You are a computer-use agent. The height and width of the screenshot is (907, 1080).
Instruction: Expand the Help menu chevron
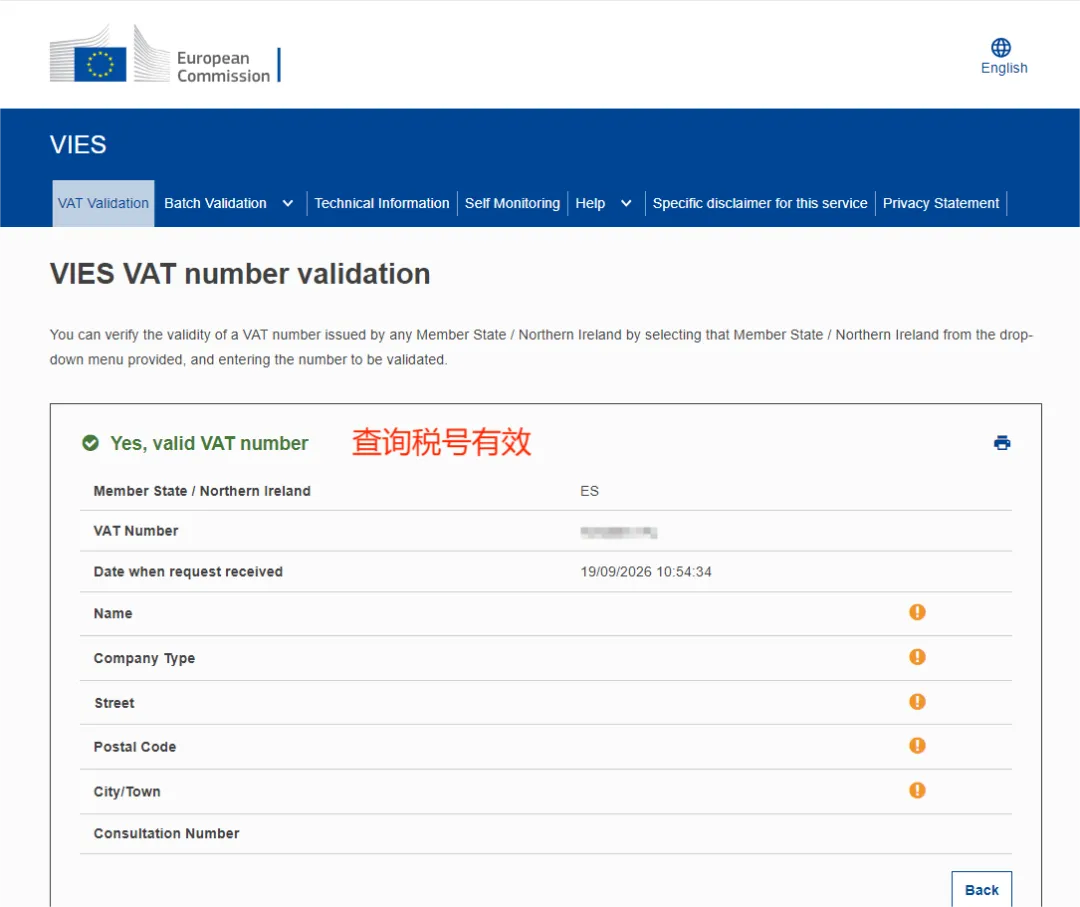tap(626, 203)
